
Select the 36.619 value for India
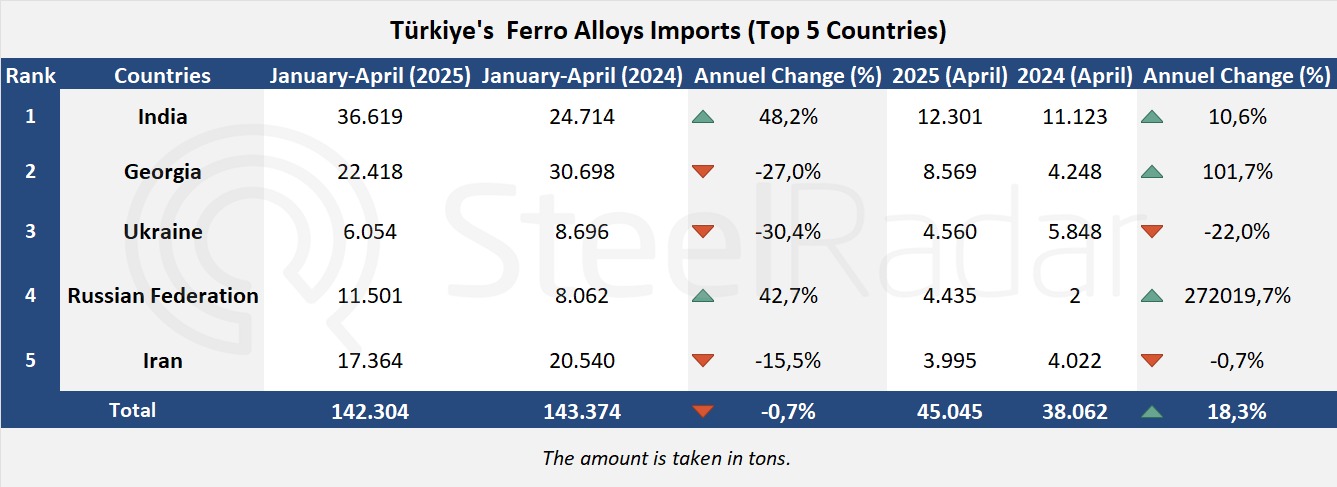click(x=370, y=117)
